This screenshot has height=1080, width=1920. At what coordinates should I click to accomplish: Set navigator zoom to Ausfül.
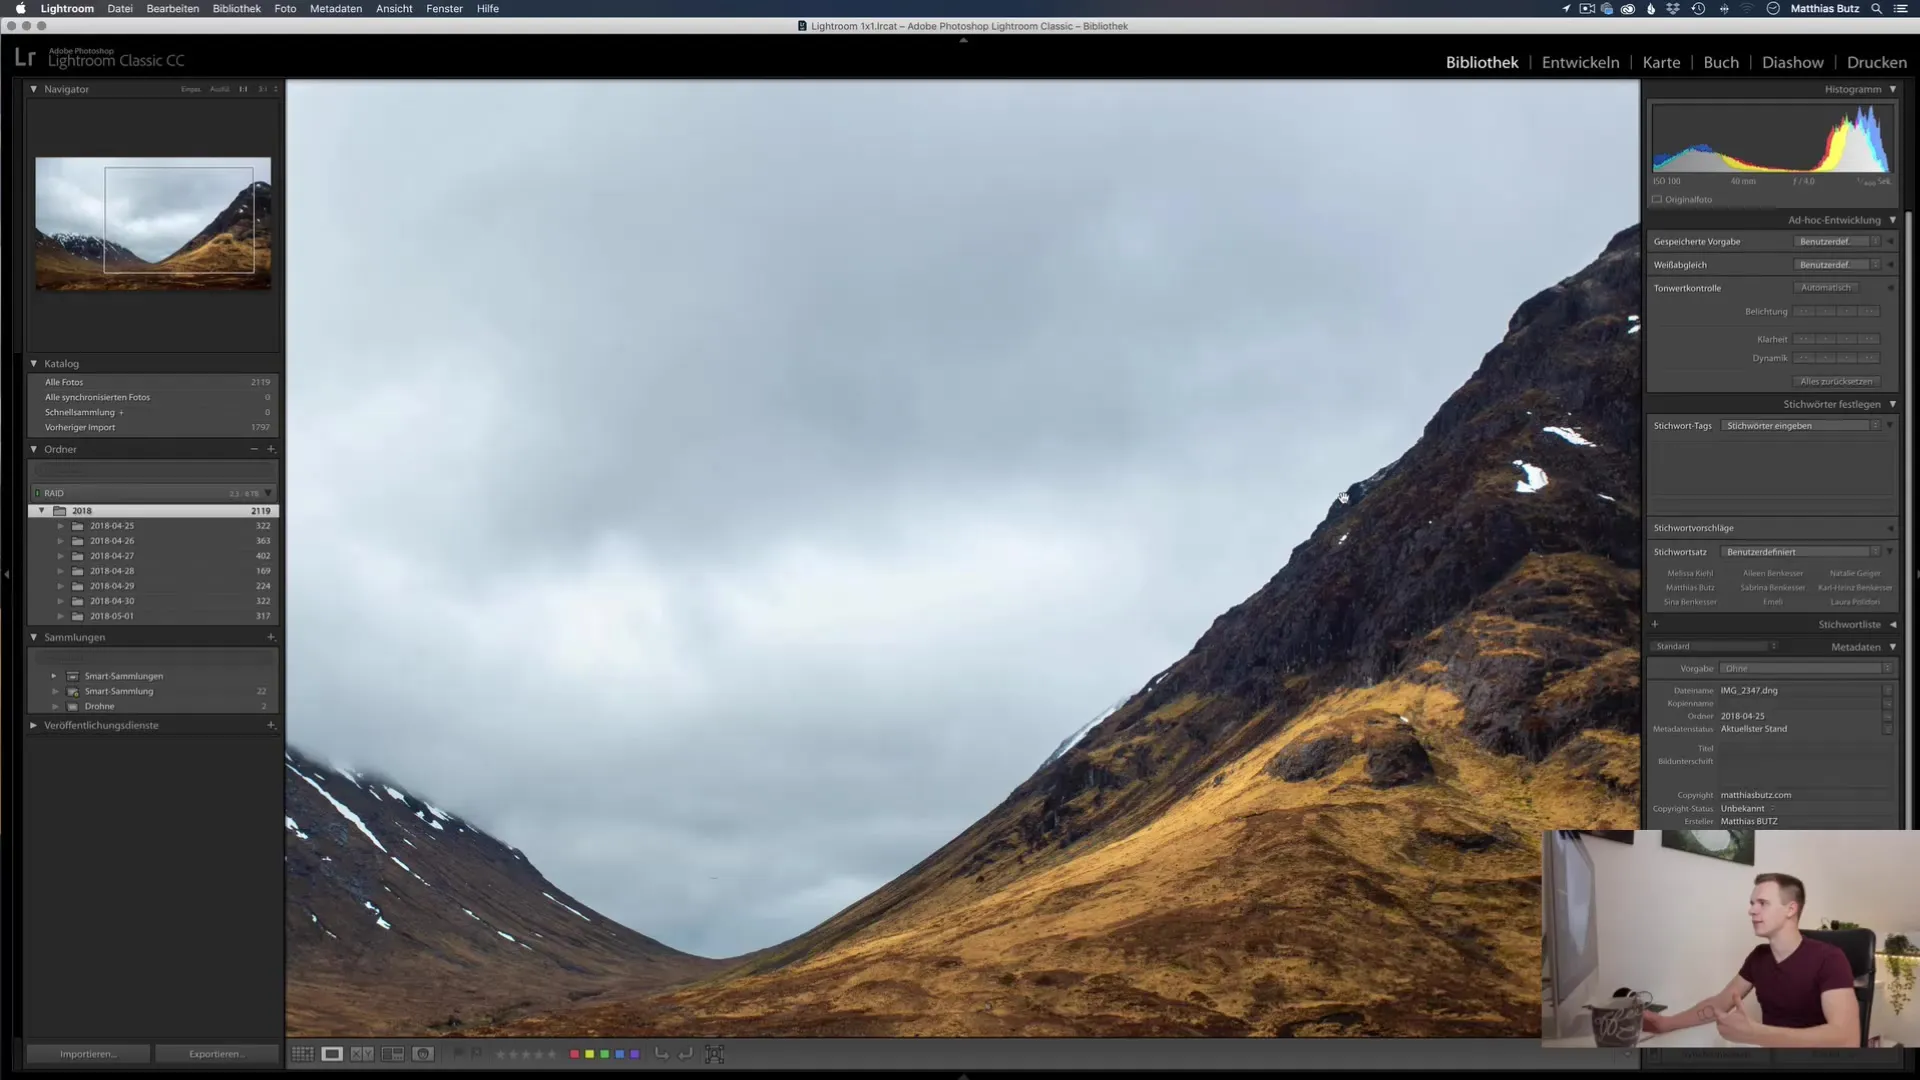tap(220, 89)
